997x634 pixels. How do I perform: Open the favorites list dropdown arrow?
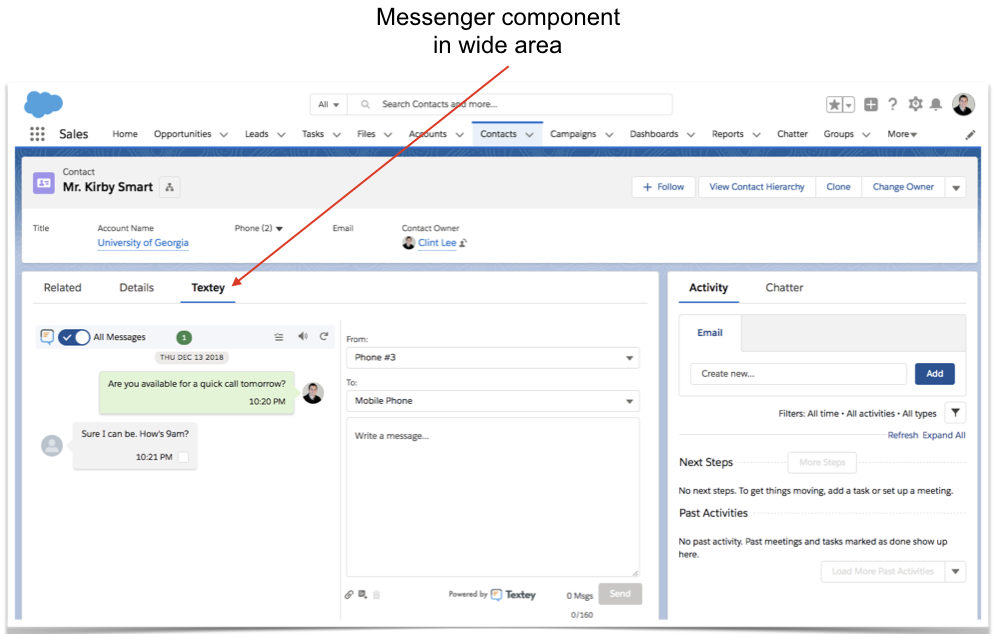point(849,105)
